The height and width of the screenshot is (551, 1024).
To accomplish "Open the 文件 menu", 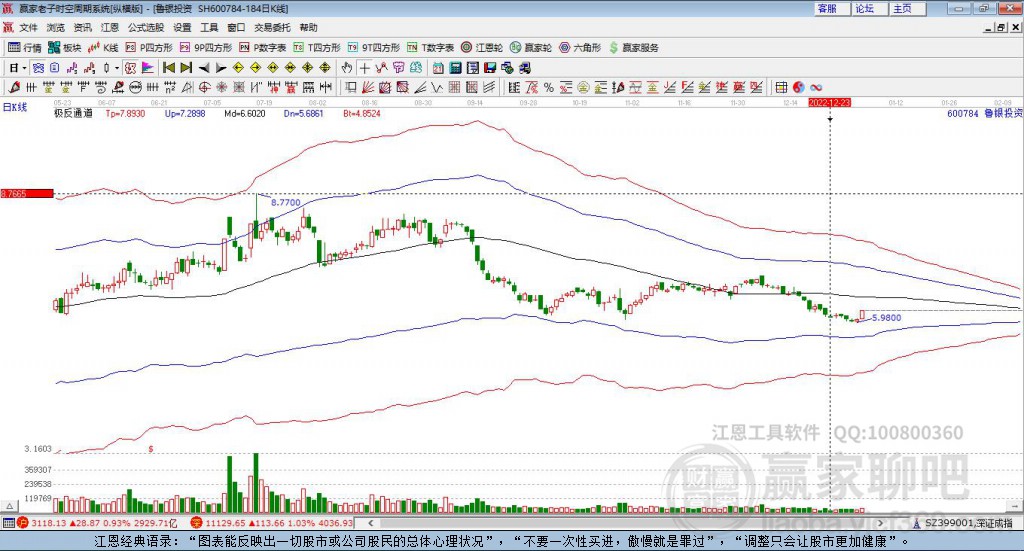I will click(28, 27).
